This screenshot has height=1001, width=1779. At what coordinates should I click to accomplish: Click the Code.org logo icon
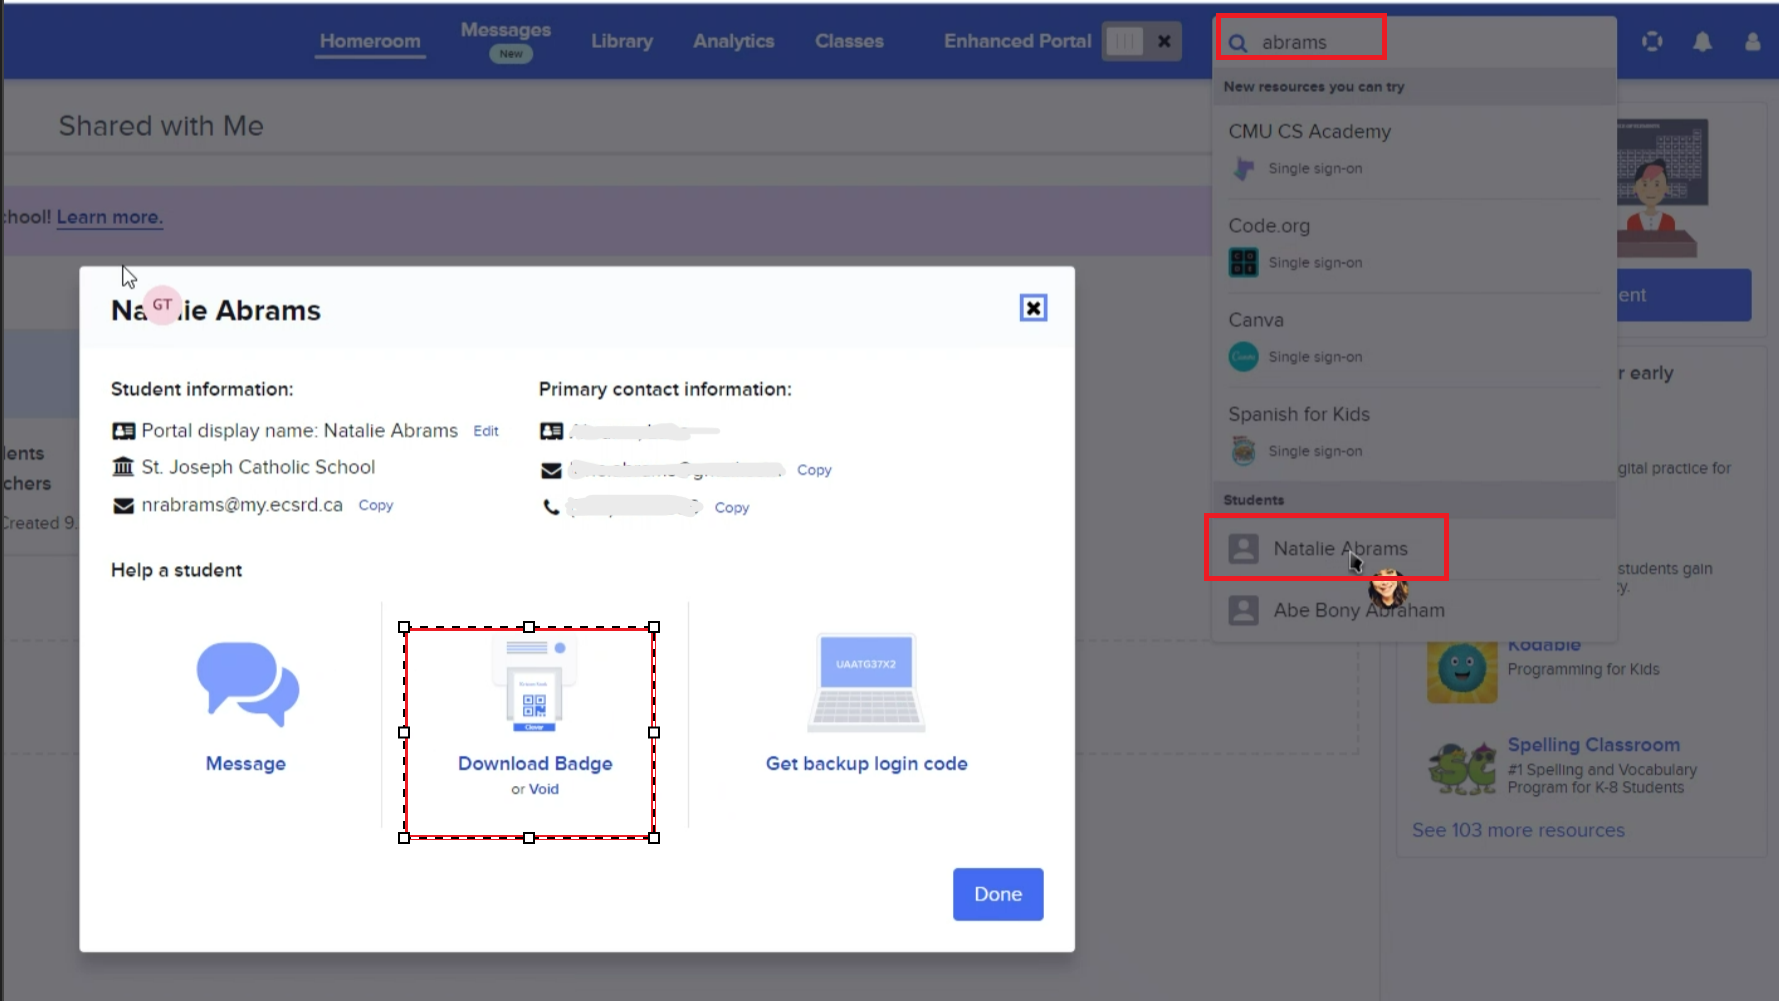(1243, 262)
